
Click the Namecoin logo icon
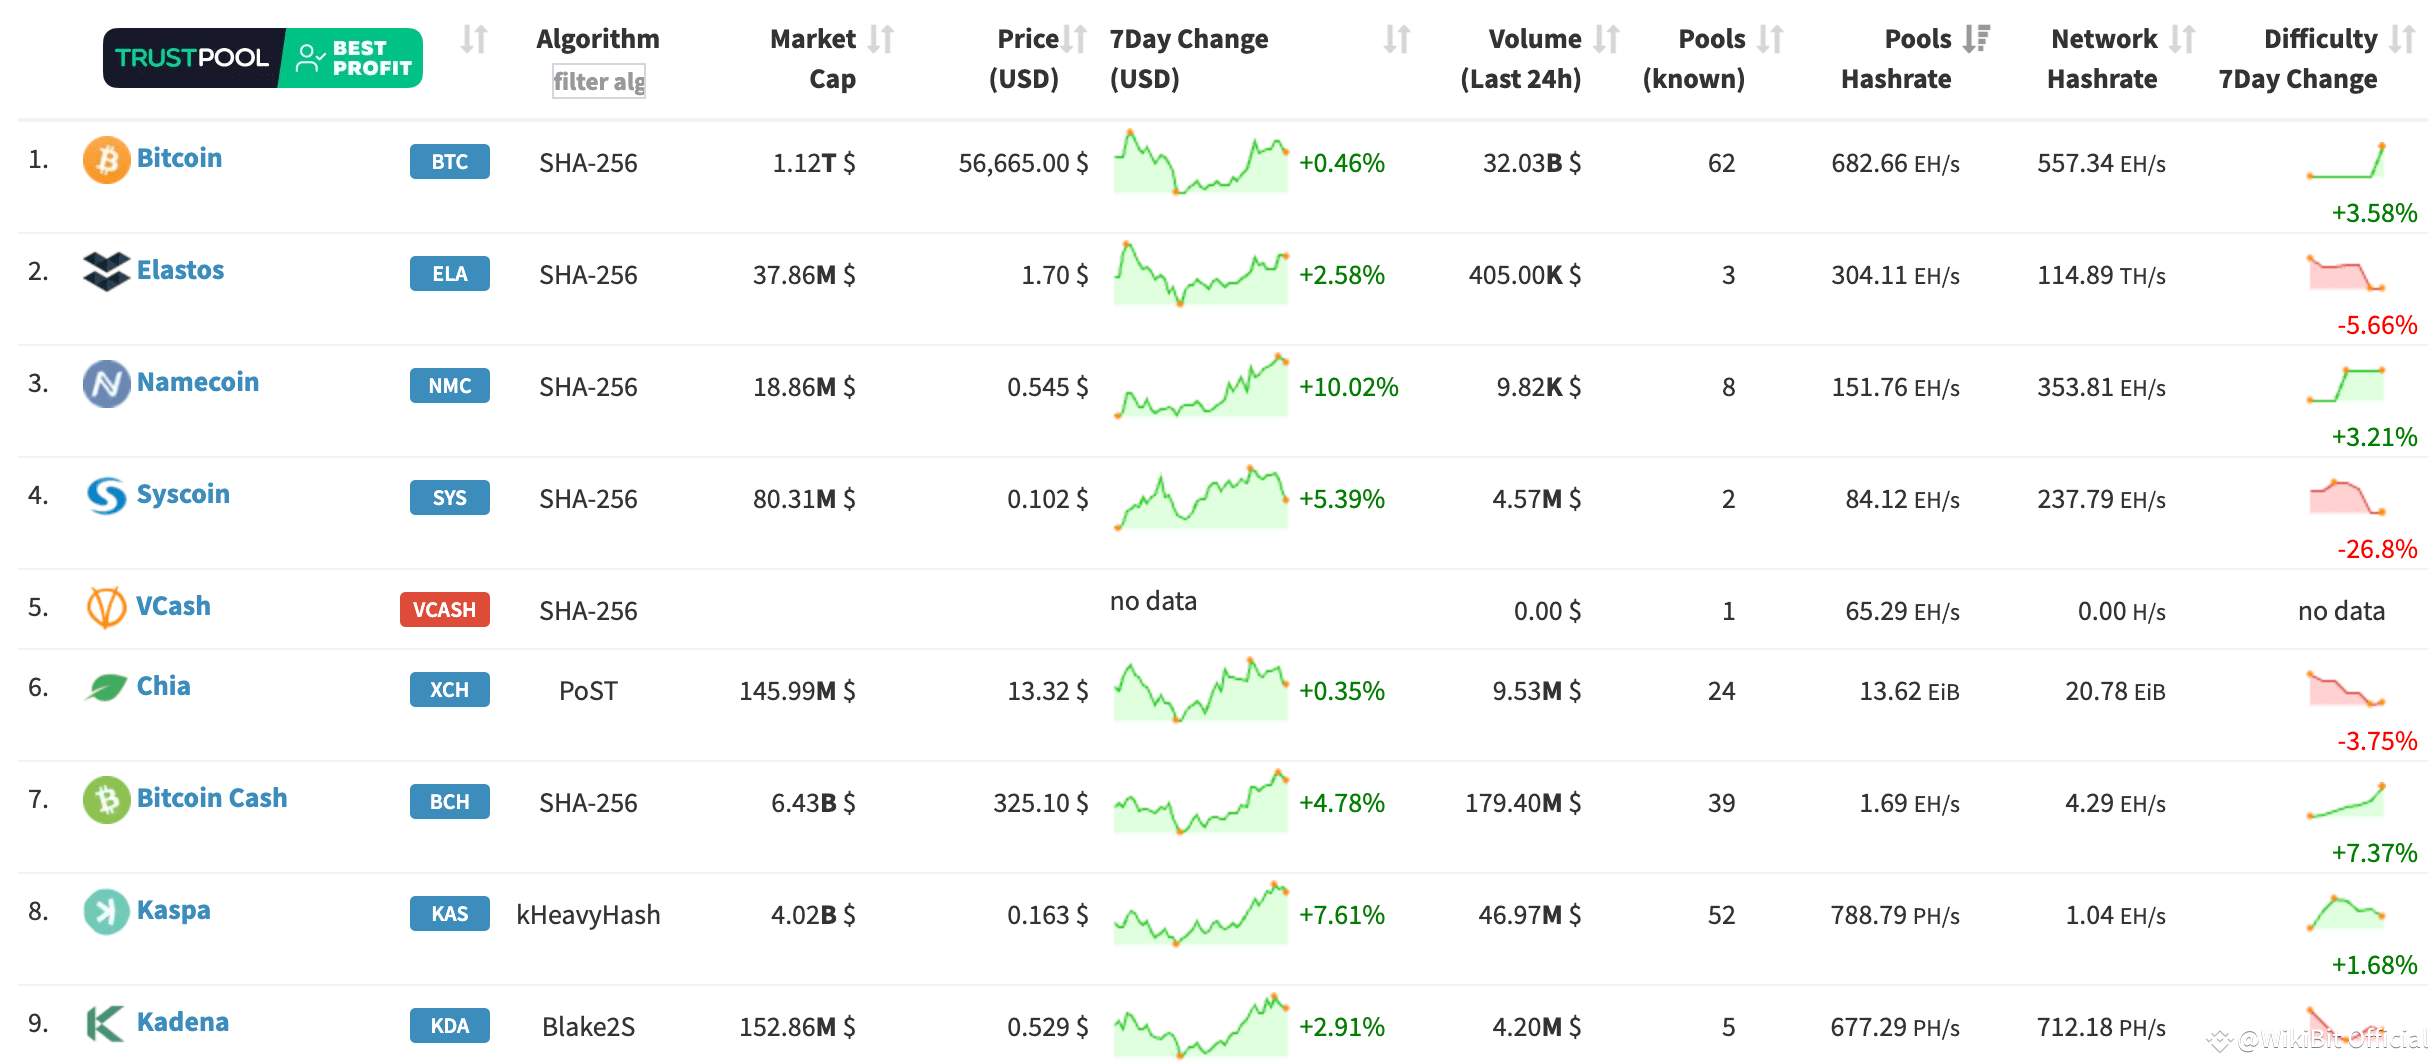click(x=106, y=384)
